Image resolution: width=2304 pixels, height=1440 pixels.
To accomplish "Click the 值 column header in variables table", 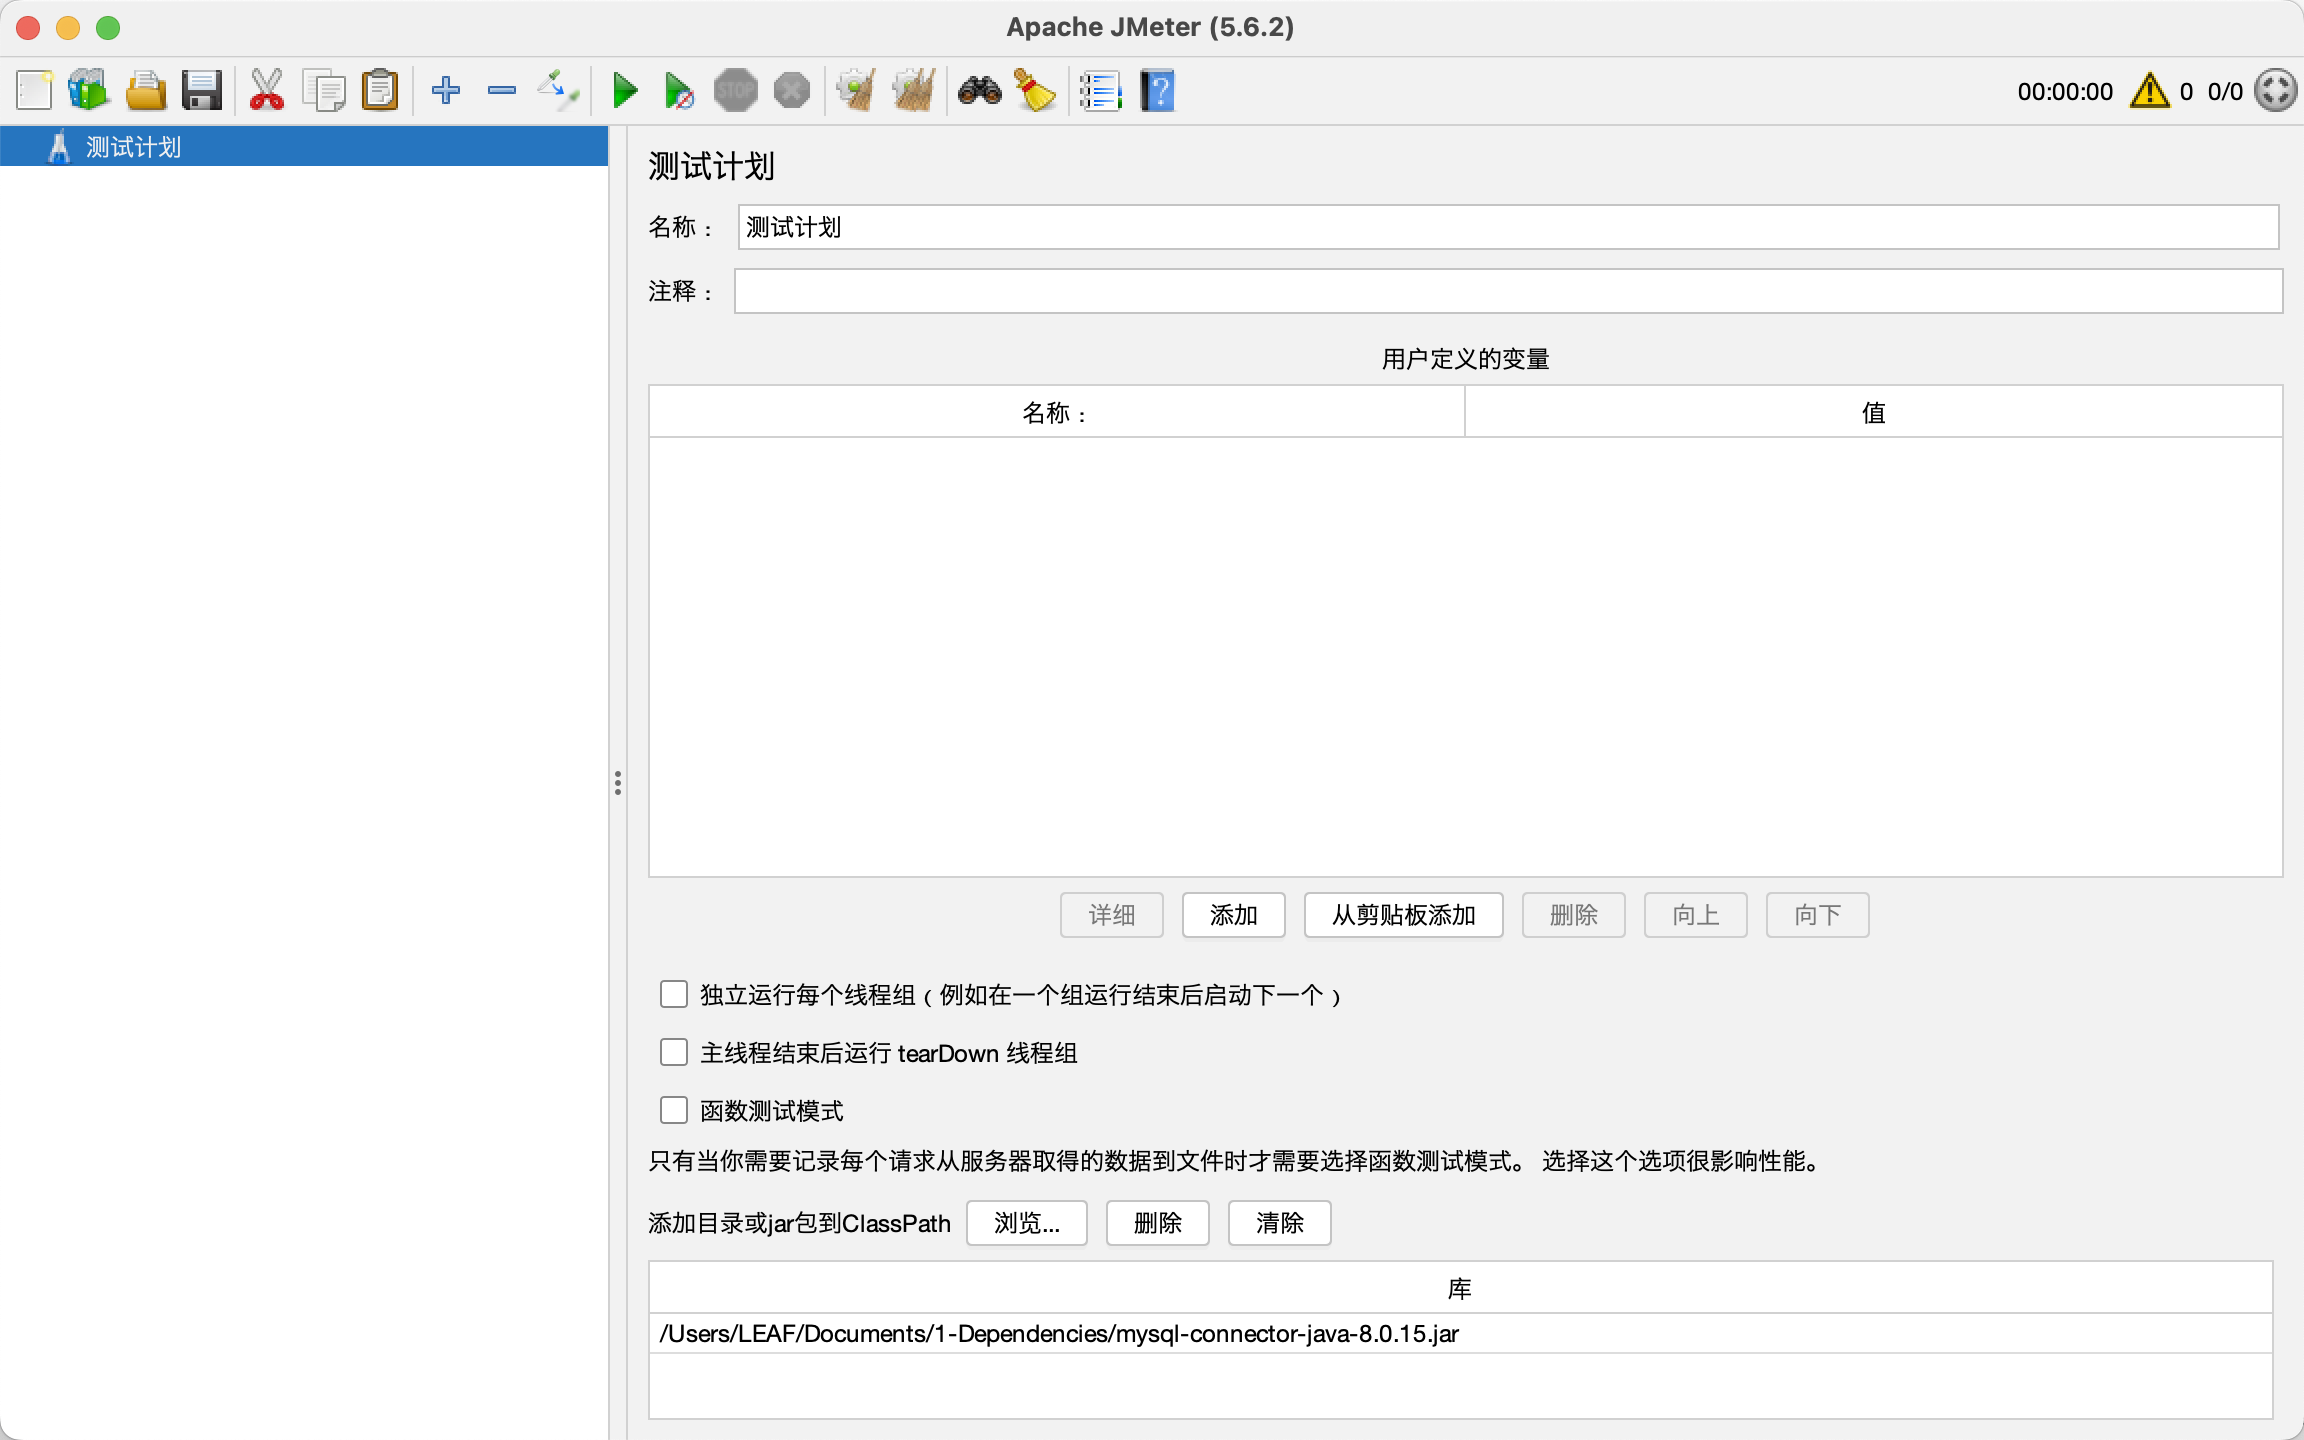I will [x=1873, y=412].
